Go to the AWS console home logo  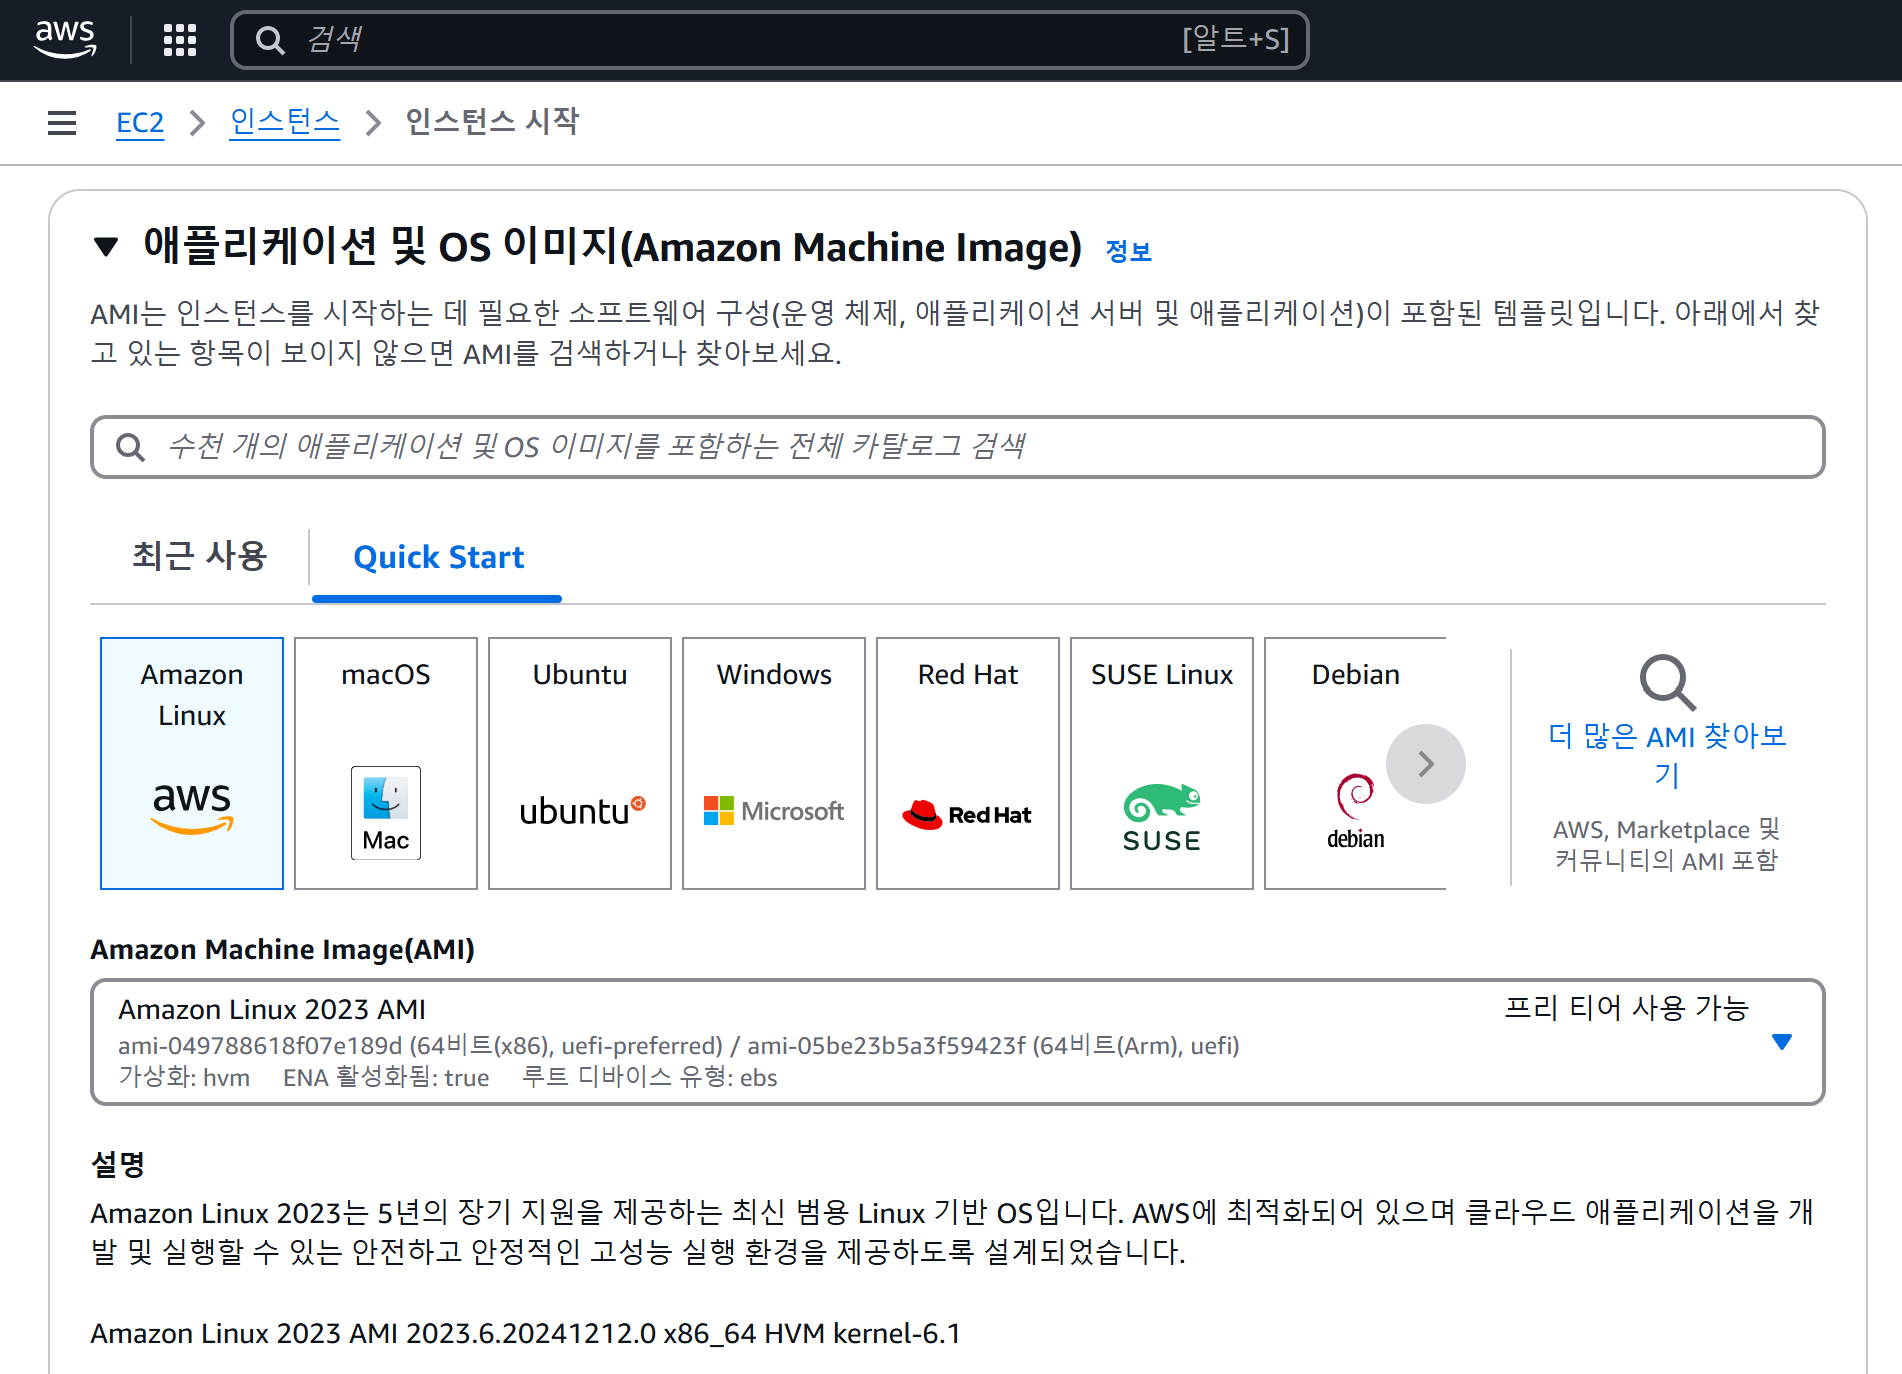(65, 39)
